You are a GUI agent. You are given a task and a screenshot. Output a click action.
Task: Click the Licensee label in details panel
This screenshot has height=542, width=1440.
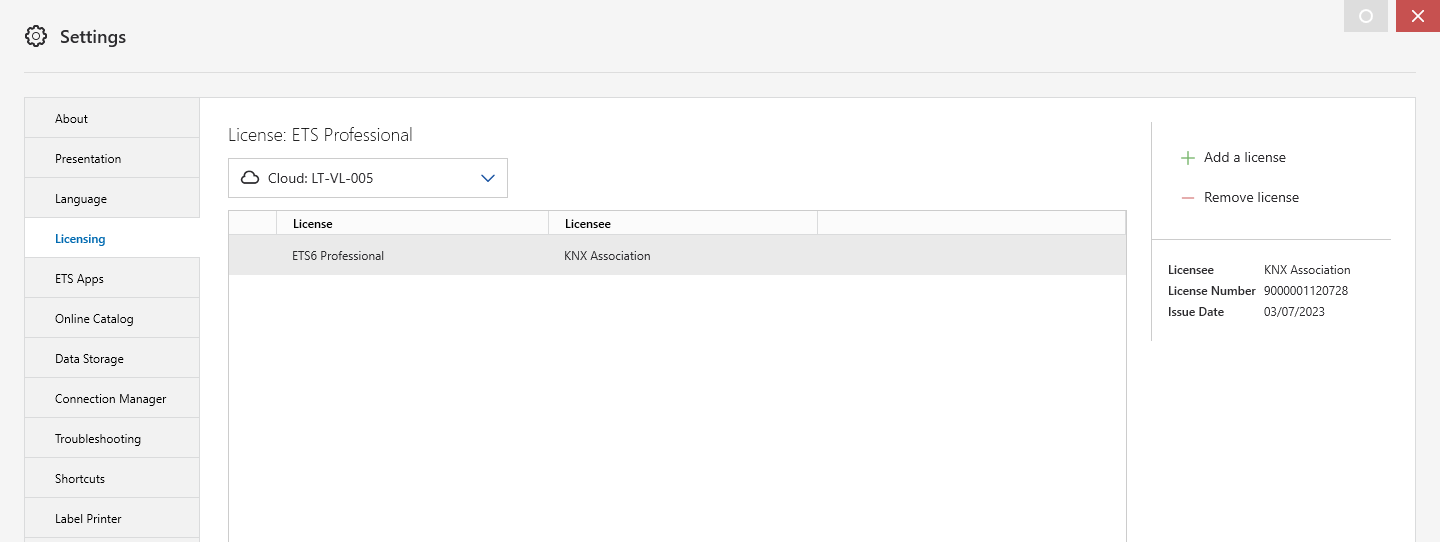[x=1191, y=270]
